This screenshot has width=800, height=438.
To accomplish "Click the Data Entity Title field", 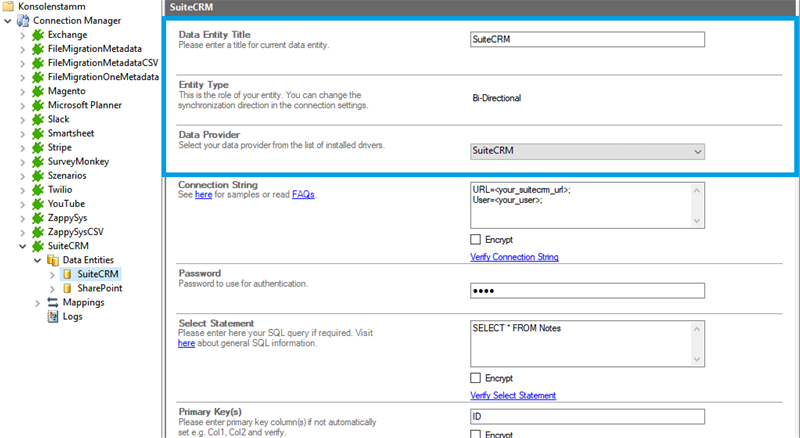I will (587, 40).
